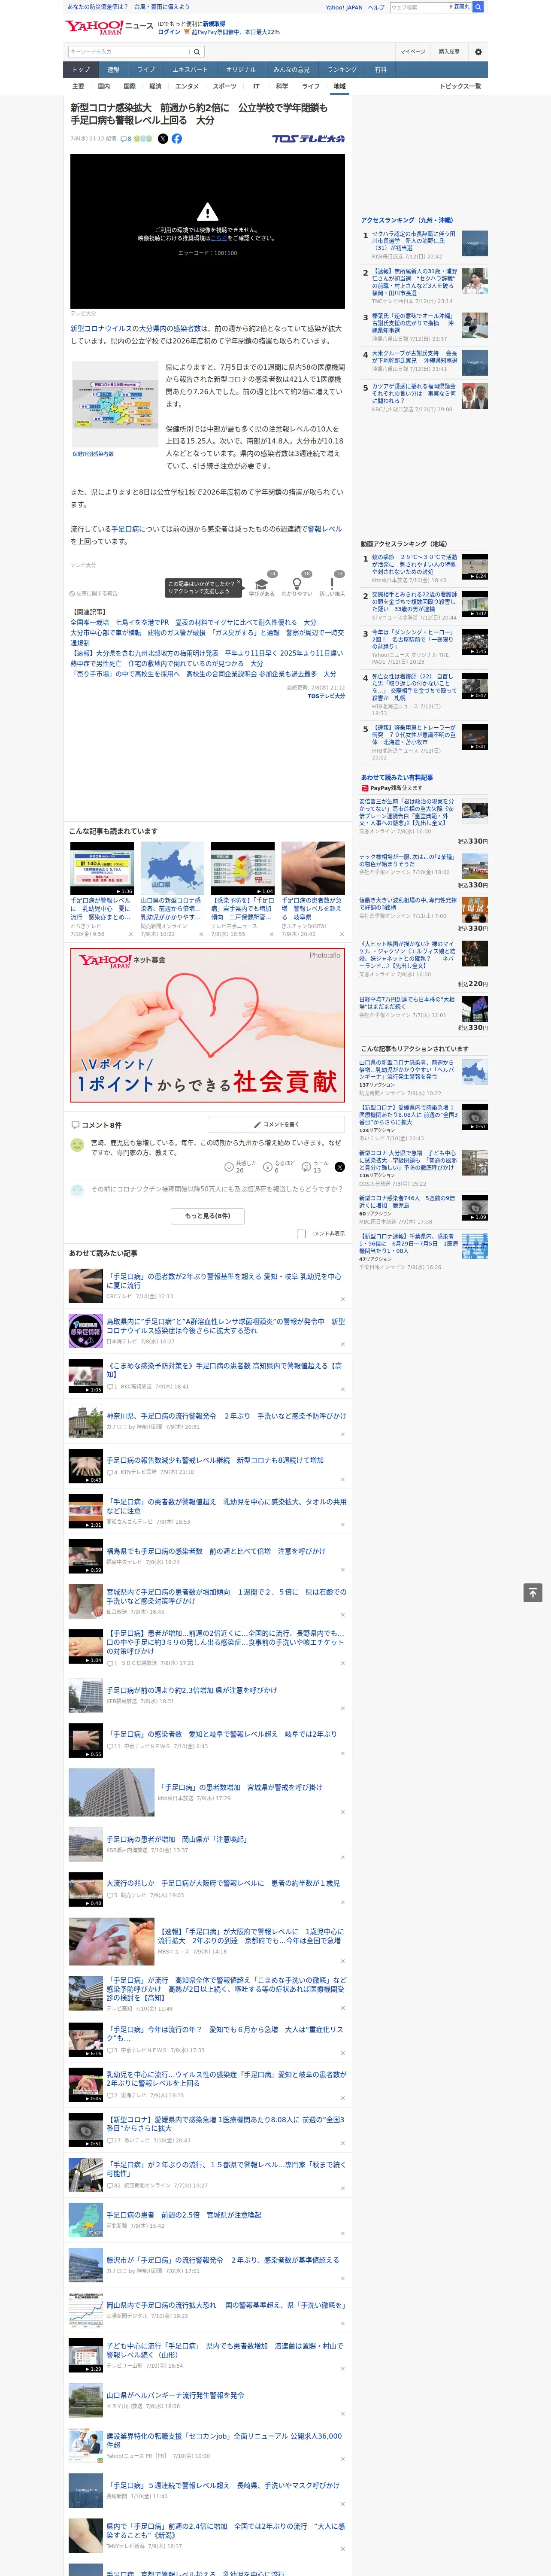Click the blue web search button
The height and width of the screenshot is (2576, 551).
[478, 7]
